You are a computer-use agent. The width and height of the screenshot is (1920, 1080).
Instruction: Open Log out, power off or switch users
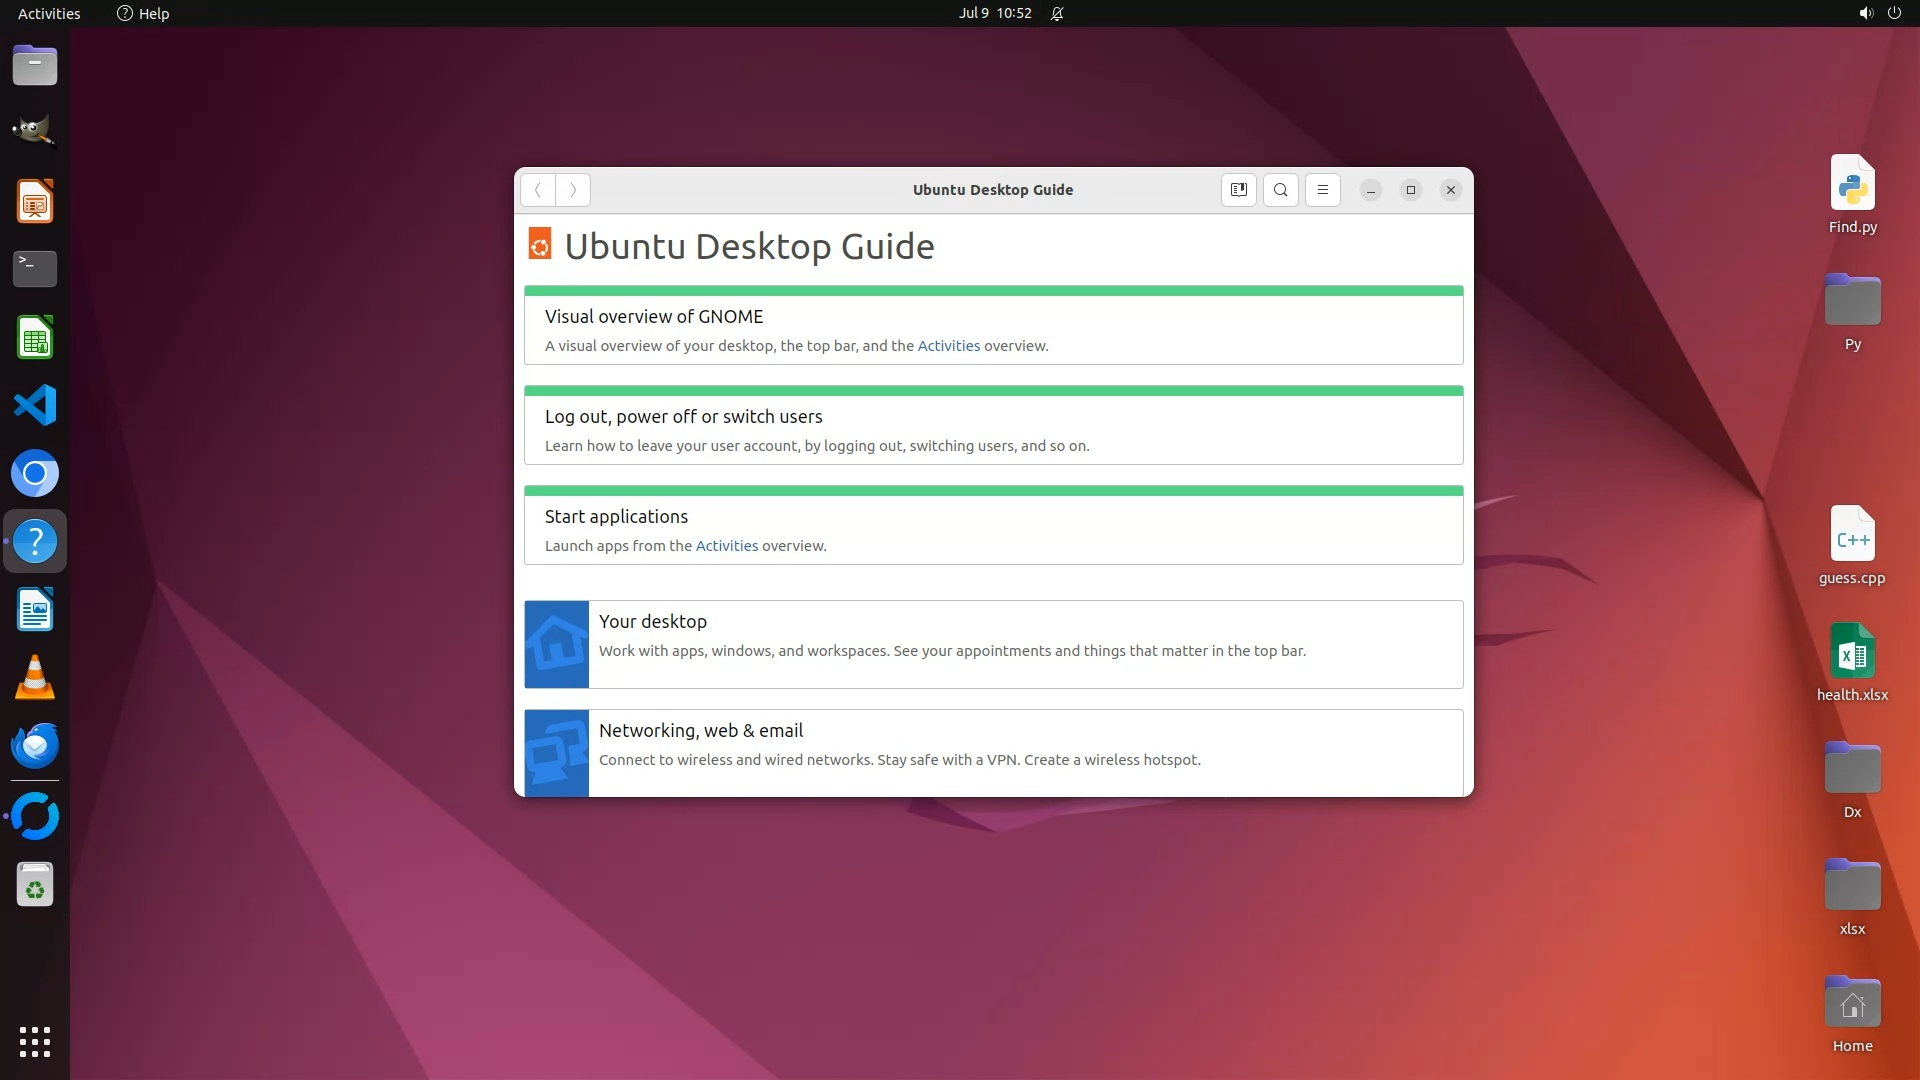683,417
